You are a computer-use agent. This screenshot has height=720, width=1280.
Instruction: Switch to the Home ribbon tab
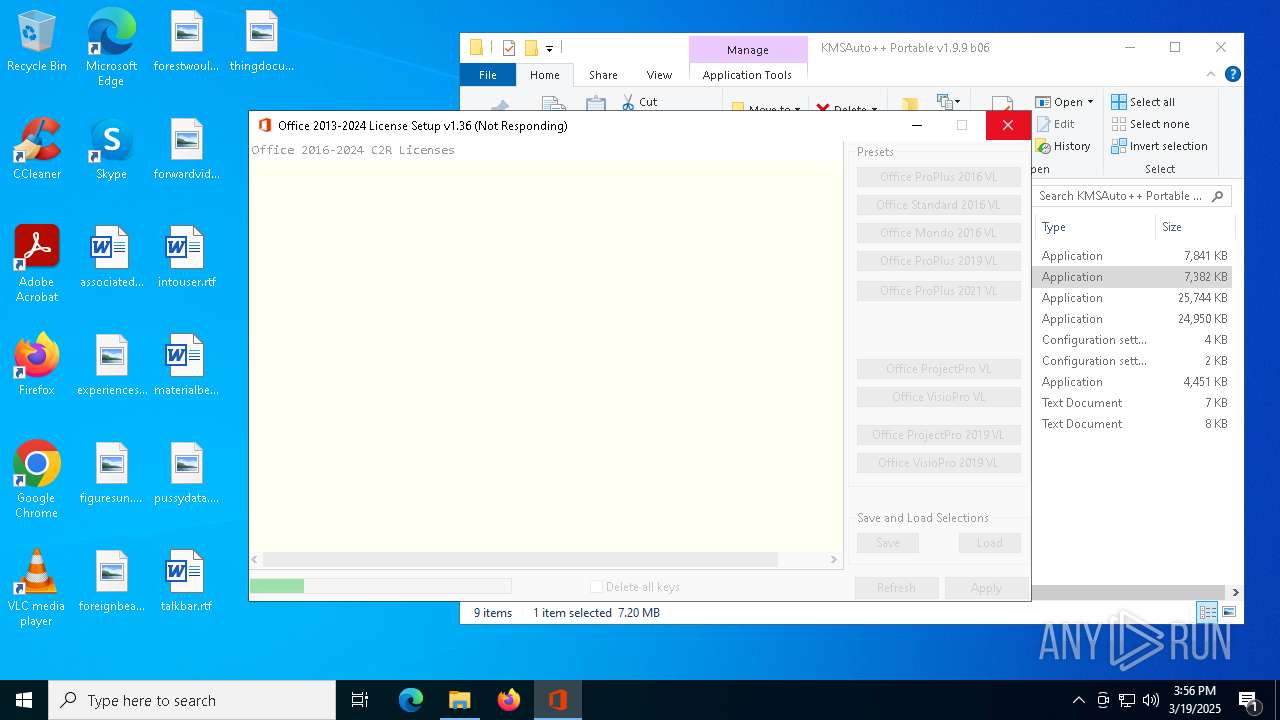[545, 75]
